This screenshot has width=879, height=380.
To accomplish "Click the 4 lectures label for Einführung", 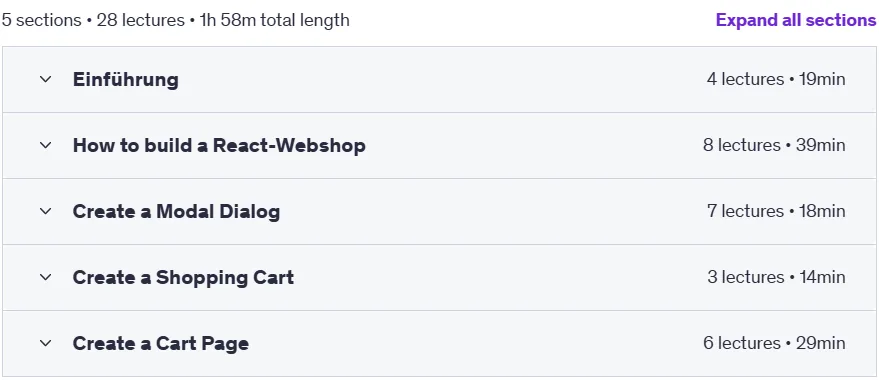I will coord(745,80).
